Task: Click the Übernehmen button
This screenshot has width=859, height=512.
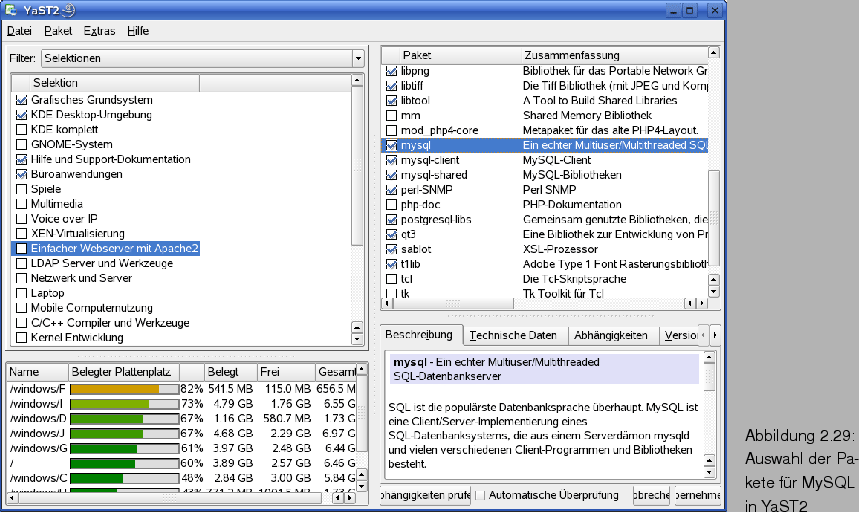Action: [697, 495]
